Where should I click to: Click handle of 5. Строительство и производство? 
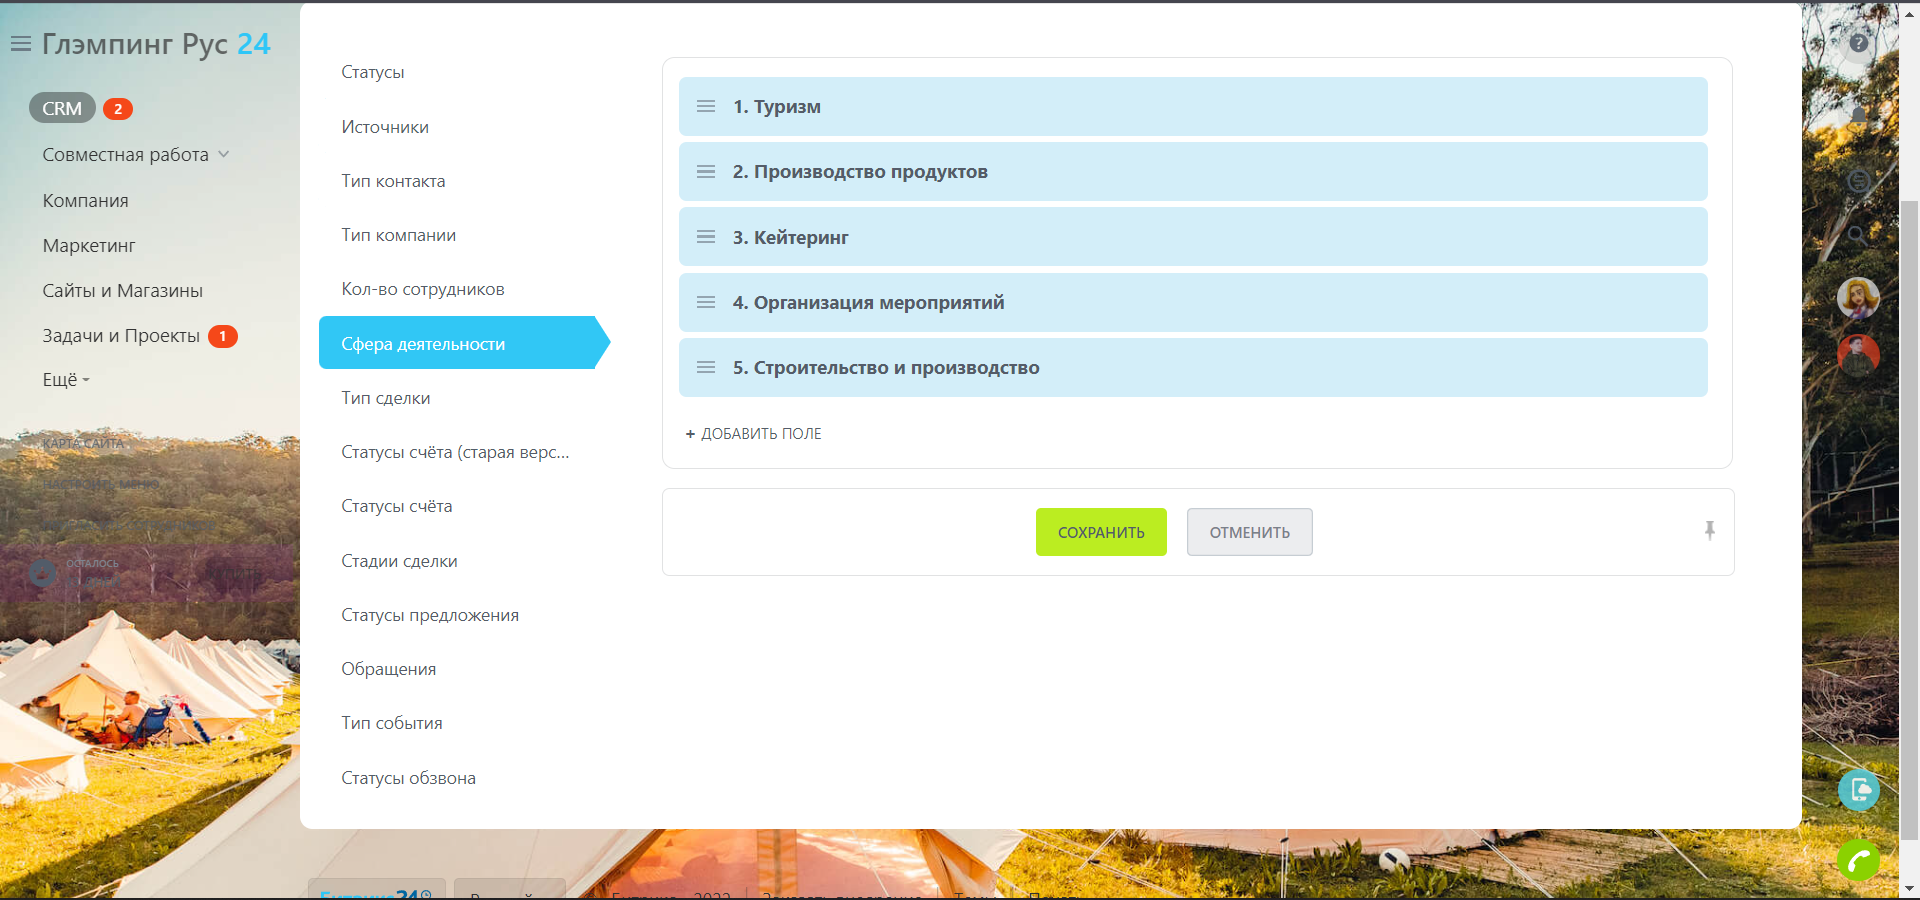click(x=706, y=368)
